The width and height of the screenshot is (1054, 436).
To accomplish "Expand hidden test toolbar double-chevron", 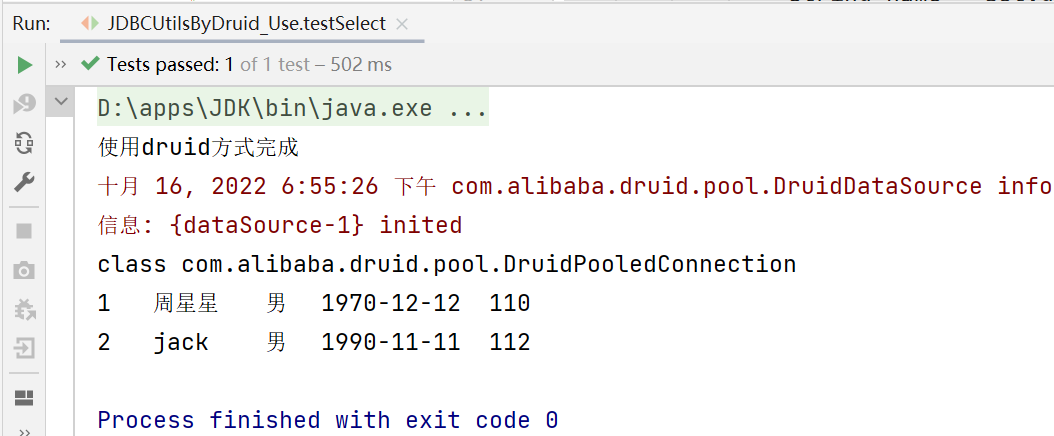I will pos(61,65).
